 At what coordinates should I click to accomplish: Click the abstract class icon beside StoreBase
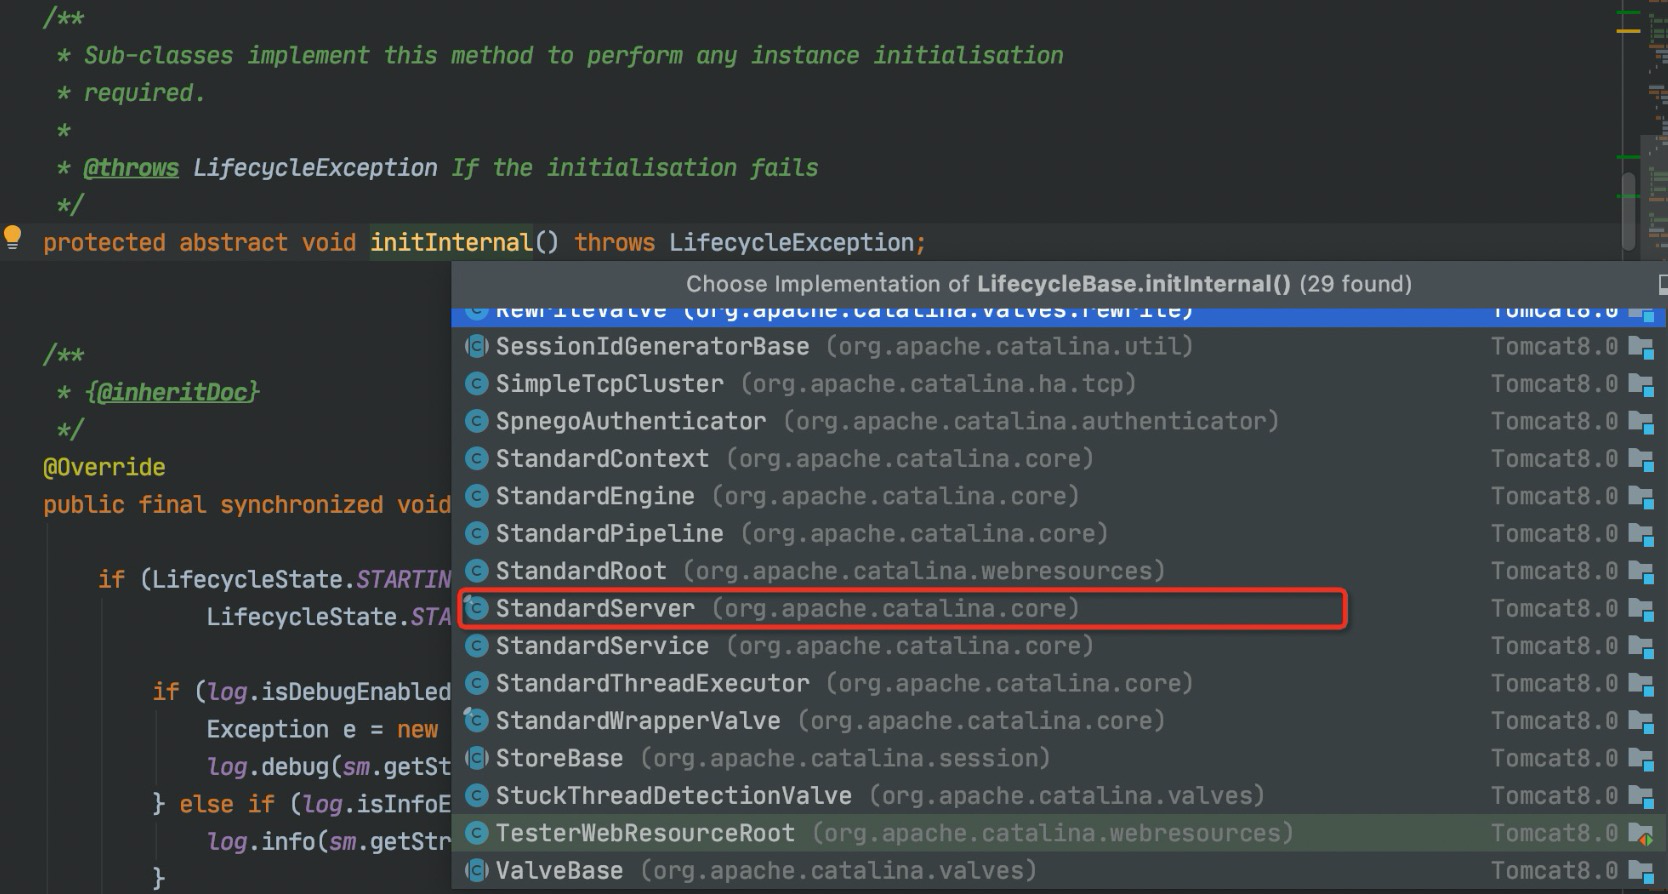pyautogui.click(x=477, y=759)
